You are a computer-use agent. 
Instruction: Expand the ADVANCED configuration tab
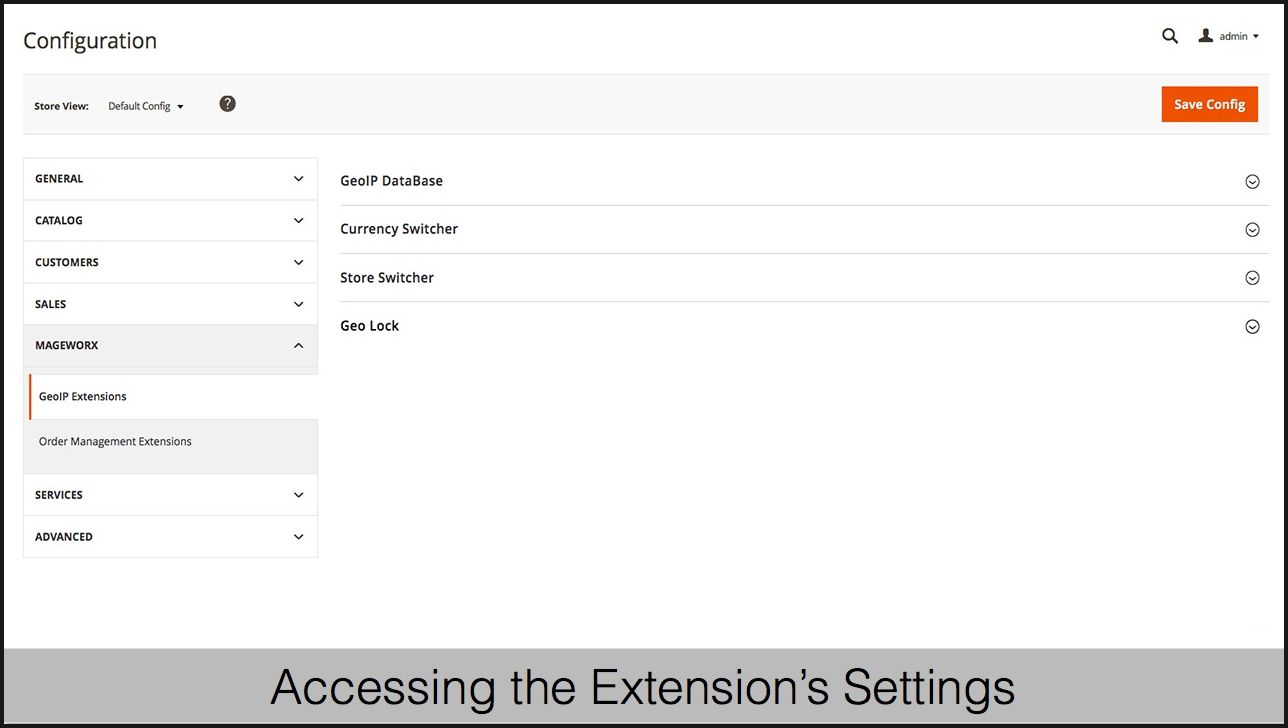click(x=170, y=537)
